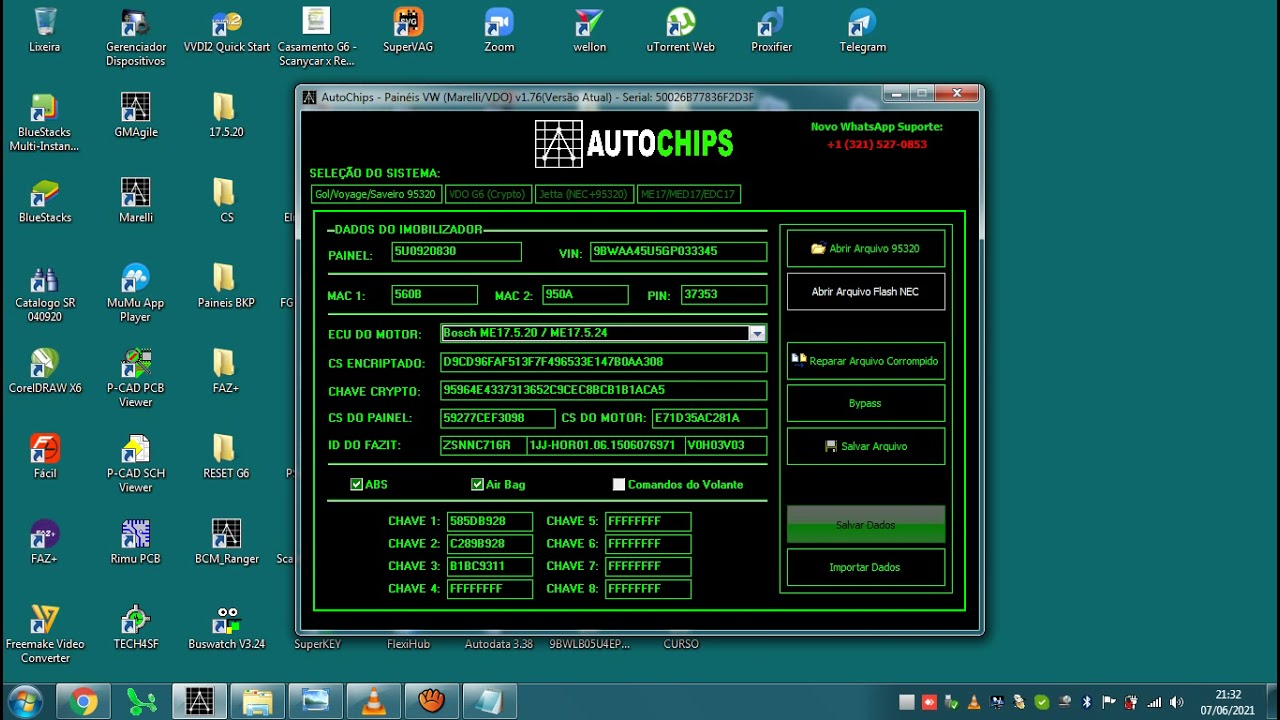Screen dimensions: 1280x720
Task: Open File Explorer from taskbar
Action: [x=257, y=702]
